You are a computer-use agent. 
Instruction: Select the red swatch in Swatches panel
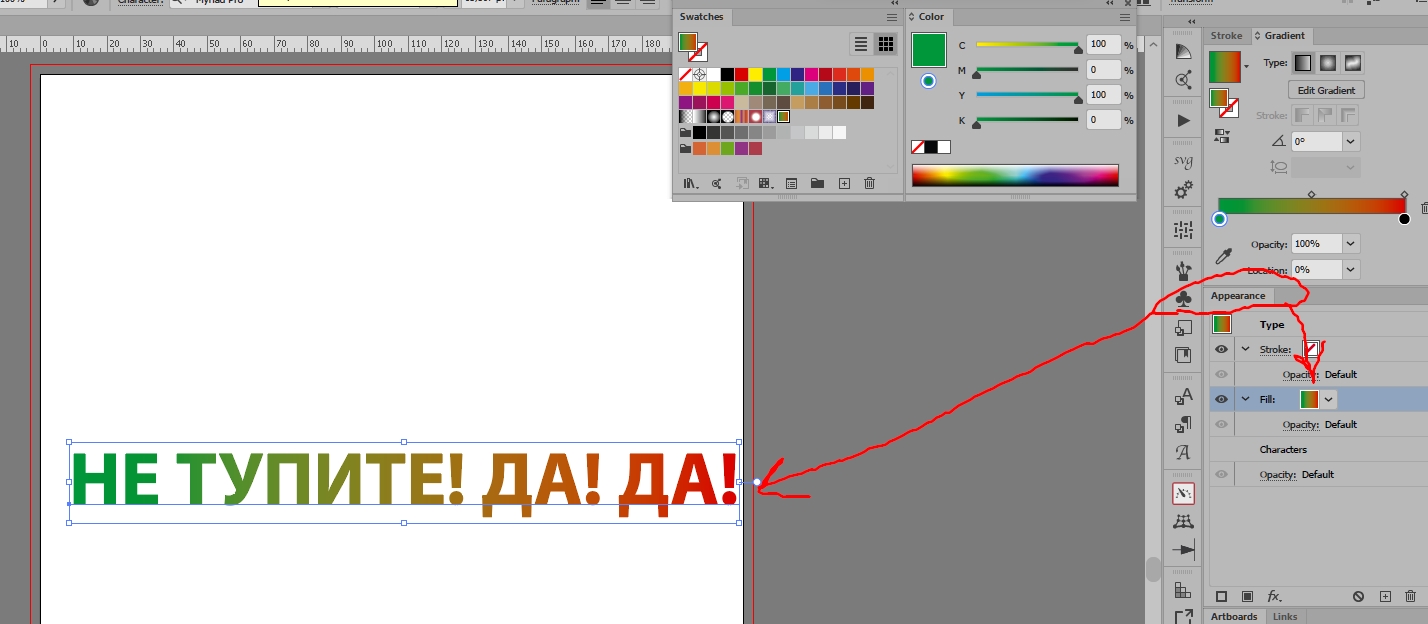pos(741,74)
